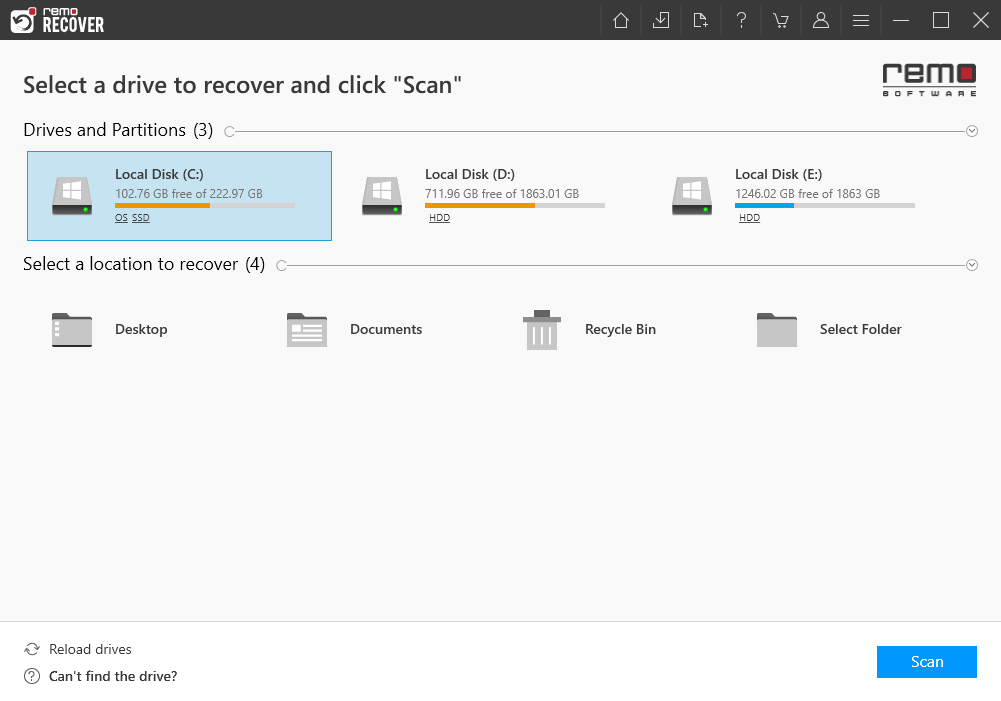Image resolution: width=1001 pixels, height=701 pixels.
Task: Open the hamburger menu
Action: pyautogui.click(x=860, y=20)
